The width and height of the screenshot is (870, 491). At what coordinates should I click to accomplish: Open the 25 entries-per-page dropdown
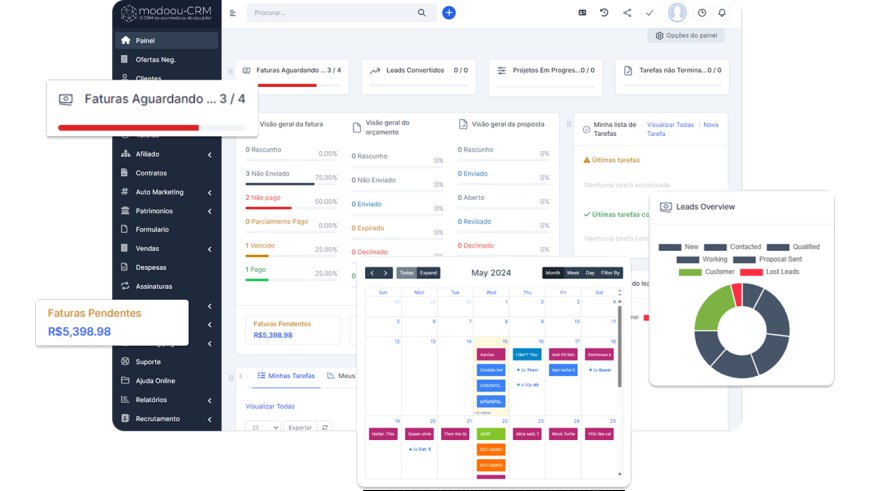point(263,427)
